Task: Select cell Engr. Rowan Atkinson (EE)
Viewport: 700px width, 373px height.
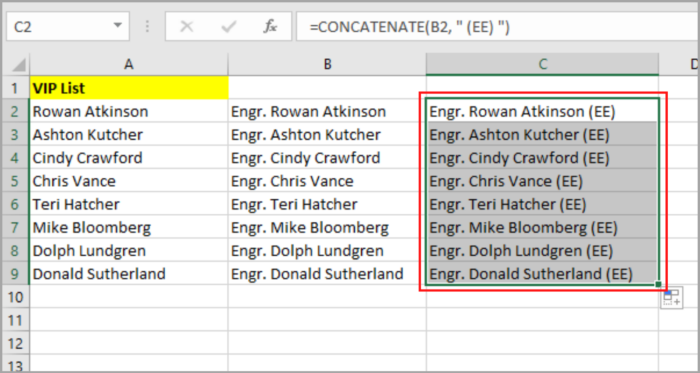Action: coord(542,112)
